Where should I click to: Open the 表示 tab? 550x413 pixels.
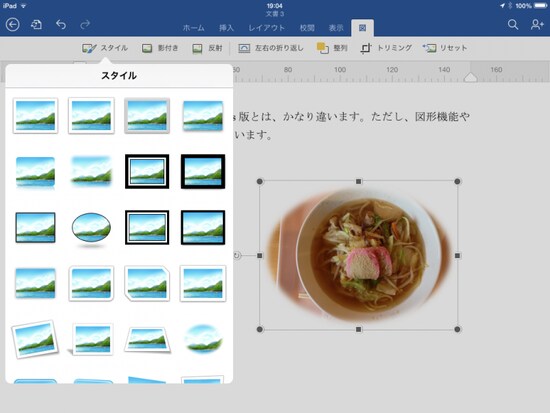pos(336,28)
